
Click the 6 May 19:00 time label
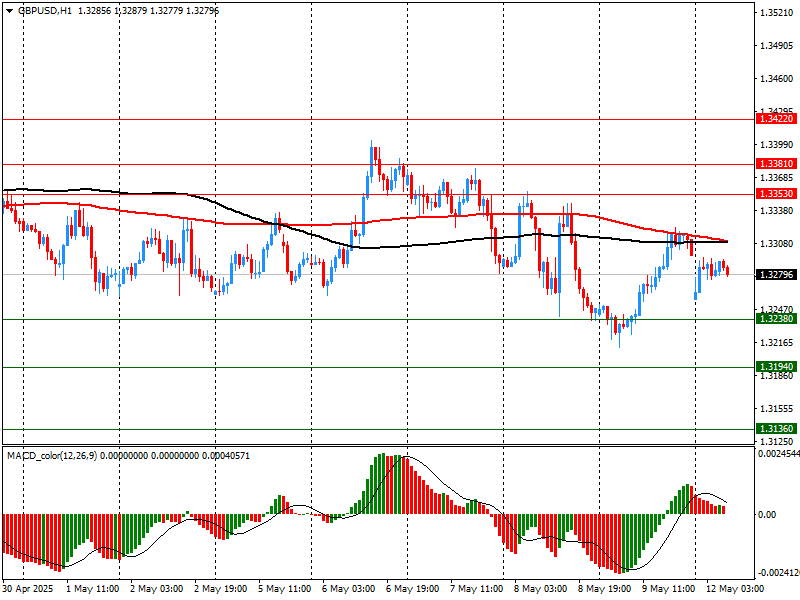tap(410, 589)
